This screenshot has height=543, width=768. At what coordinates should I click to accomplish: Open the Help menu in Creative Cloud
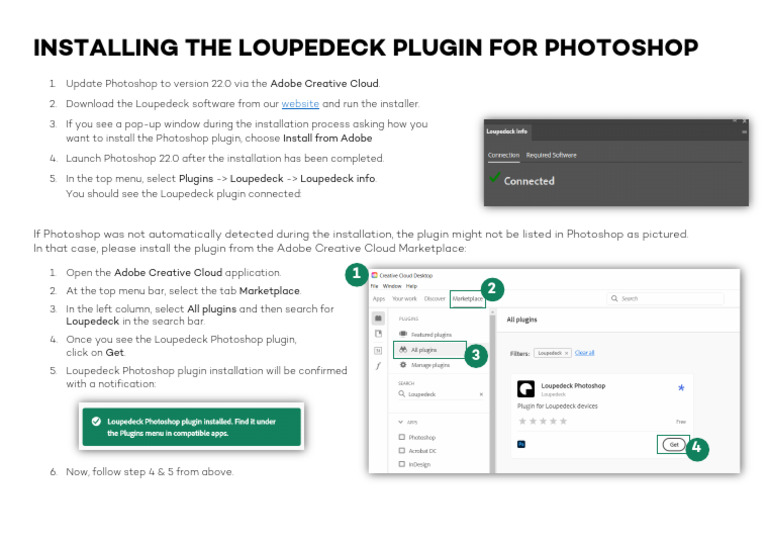click(x=411, y=286)
